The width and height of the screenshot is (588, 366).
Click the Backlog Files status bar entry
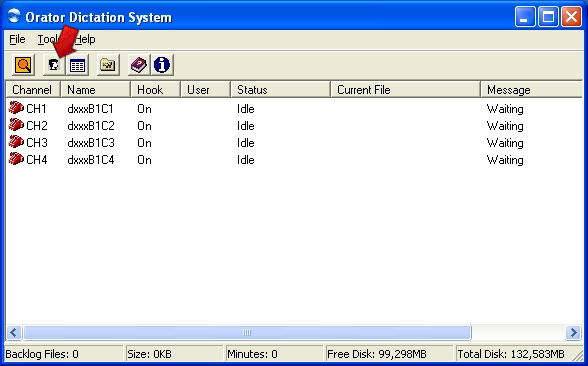(x=64, y=354)
